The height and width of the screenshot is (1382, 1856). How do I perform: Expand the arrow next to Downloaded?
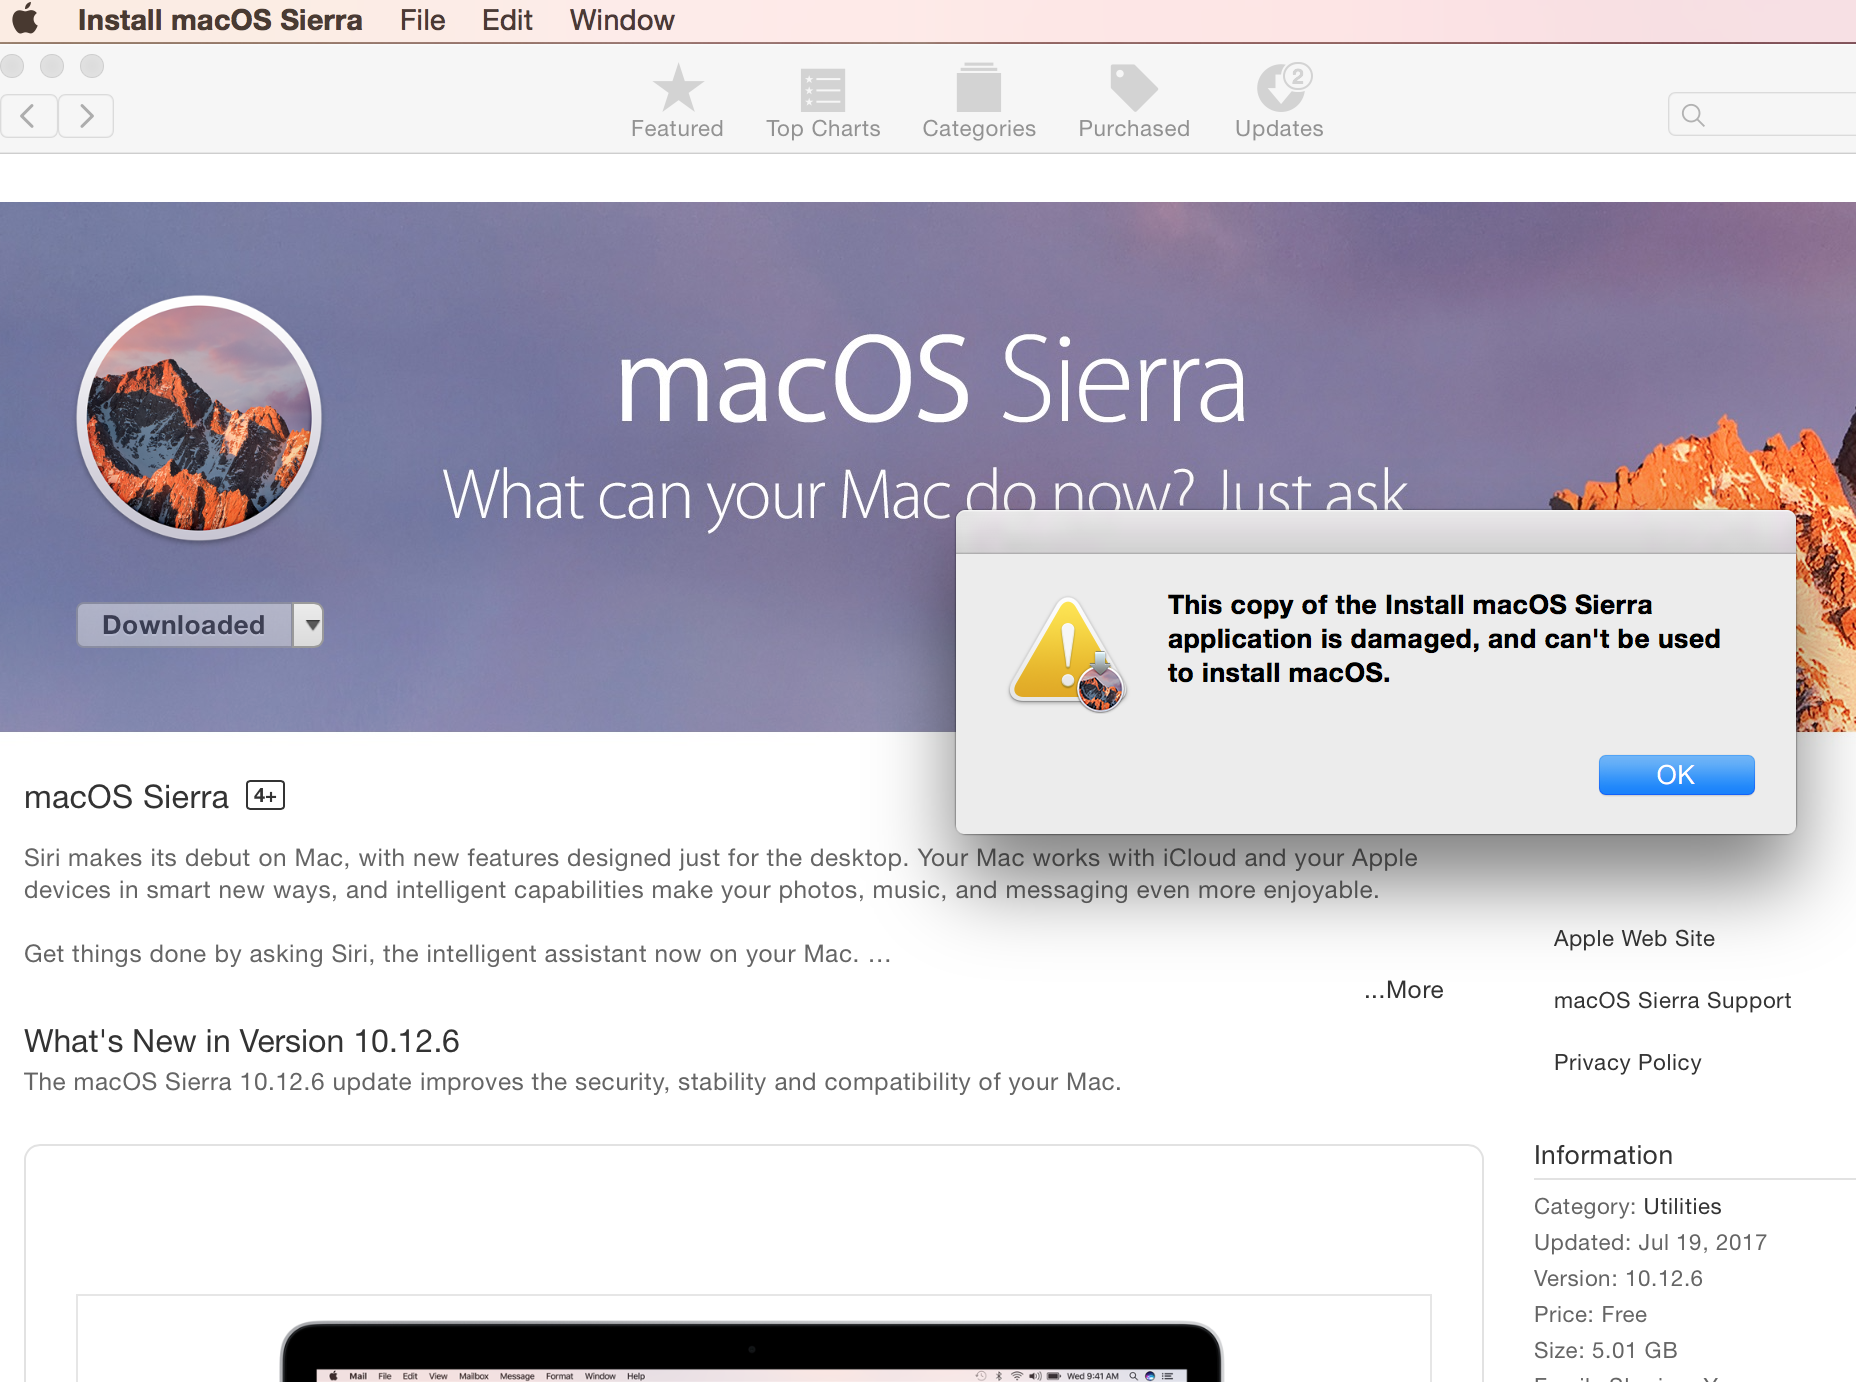[x=309, y=625]
